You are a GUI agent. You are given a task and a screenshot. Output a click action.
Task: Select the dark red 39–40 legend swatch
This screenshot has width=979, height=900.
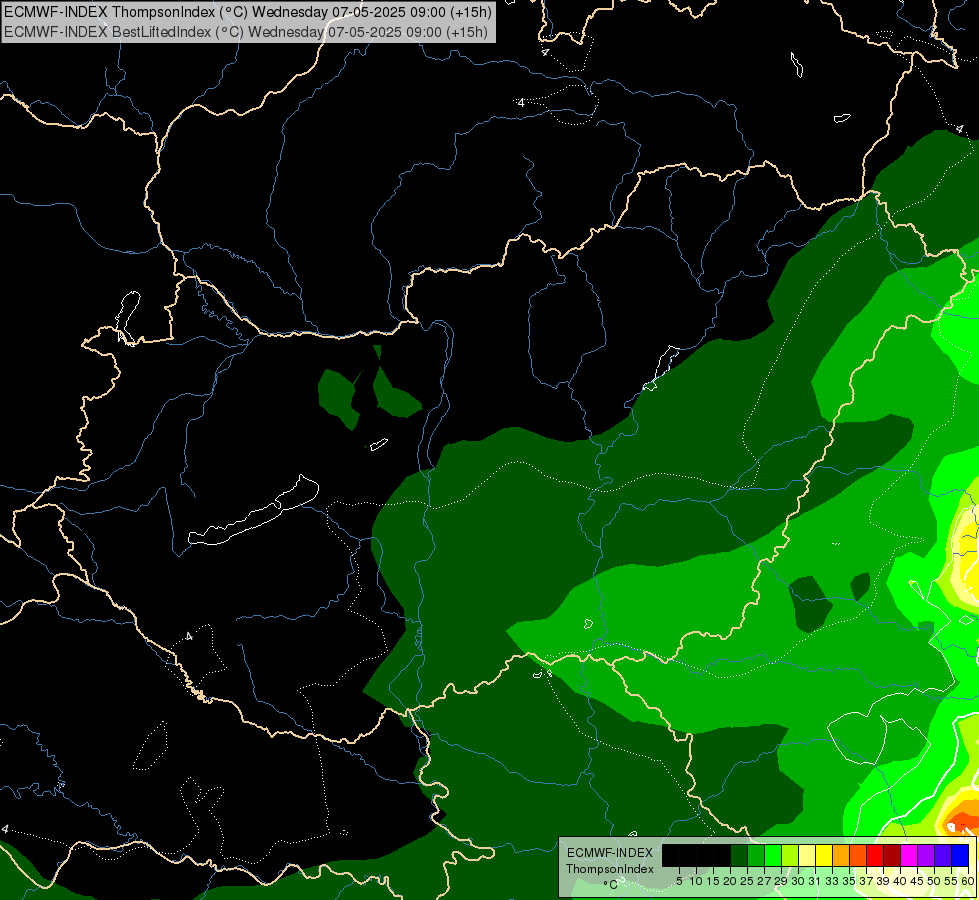click(x=892, y=855)
